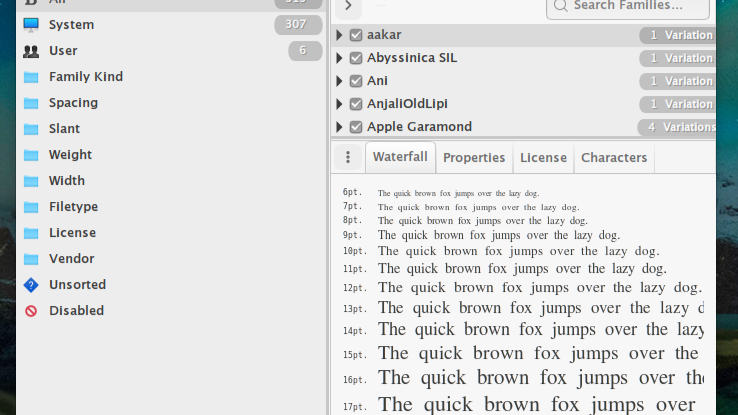Screen dimensions: 738x415
Task: Select the Disabled category label
Action: tap(77, 311)
